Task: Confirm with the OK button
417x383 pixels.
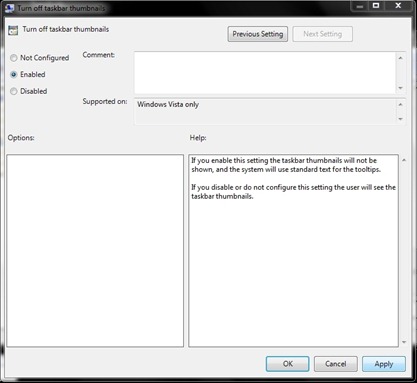Action: coord(288,364)
